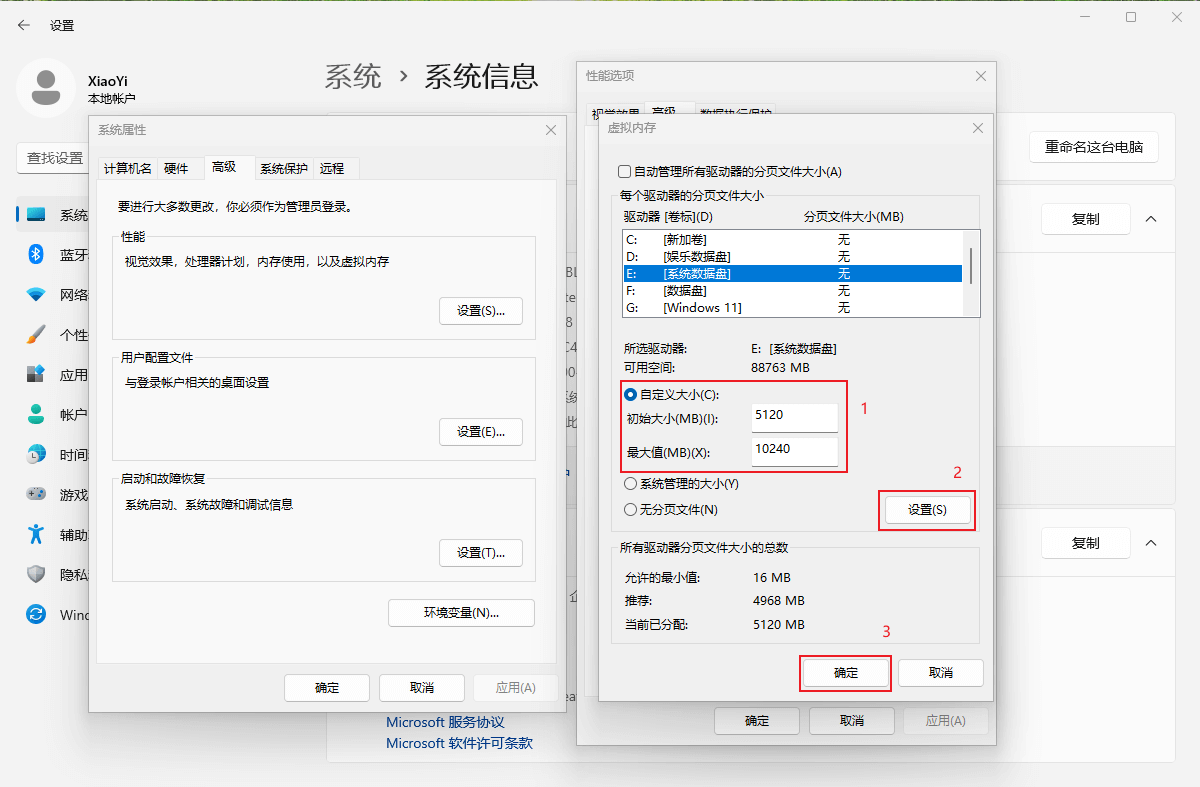Open the 游戏 settings icon
This screenshot has height=787, width=1200.
pyautogui.click(x=35, y=494)
